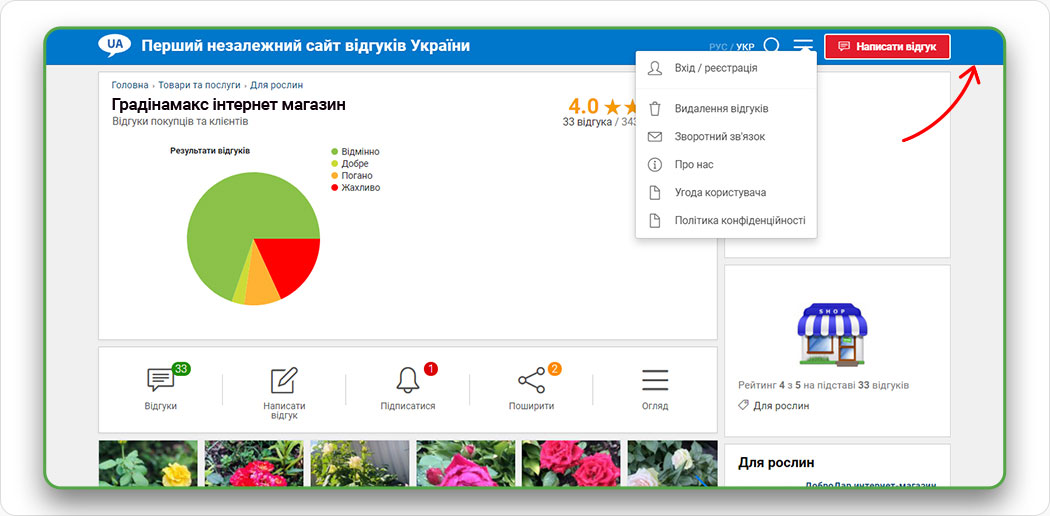Open Угода користувача document
Screen dimensions: 1050x516
720,192
